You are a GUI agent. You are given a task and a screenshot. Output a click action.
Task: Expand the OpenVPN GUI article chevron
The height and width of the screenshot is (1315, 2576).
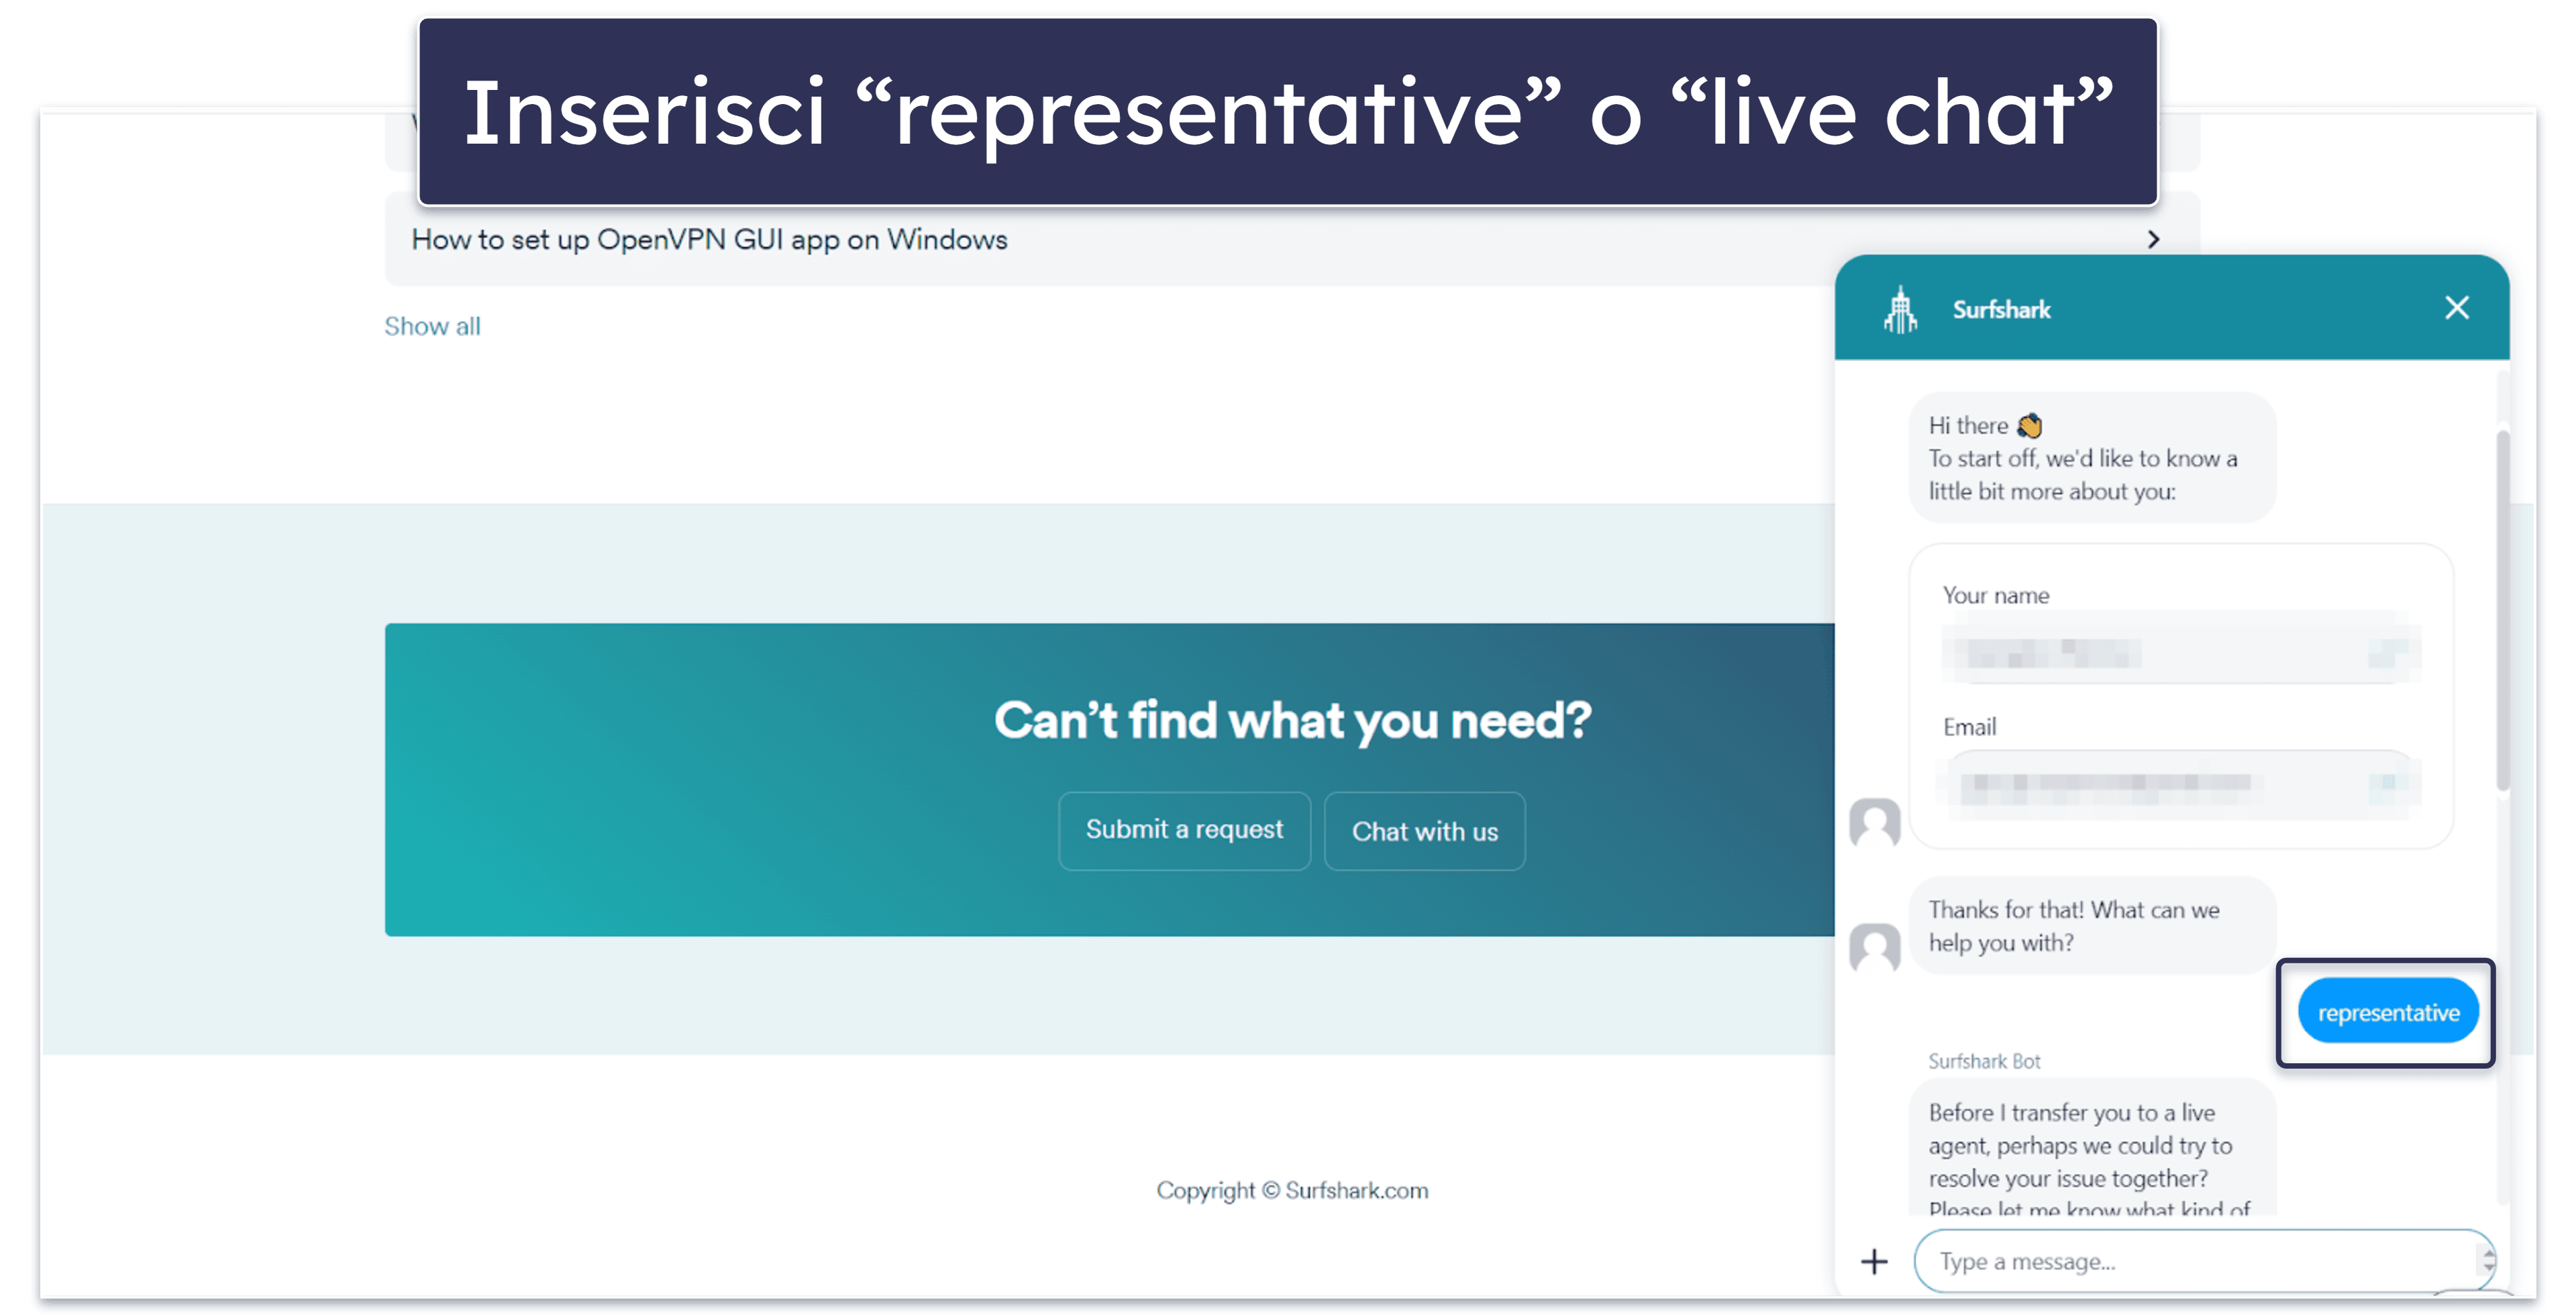[2154, 240]
